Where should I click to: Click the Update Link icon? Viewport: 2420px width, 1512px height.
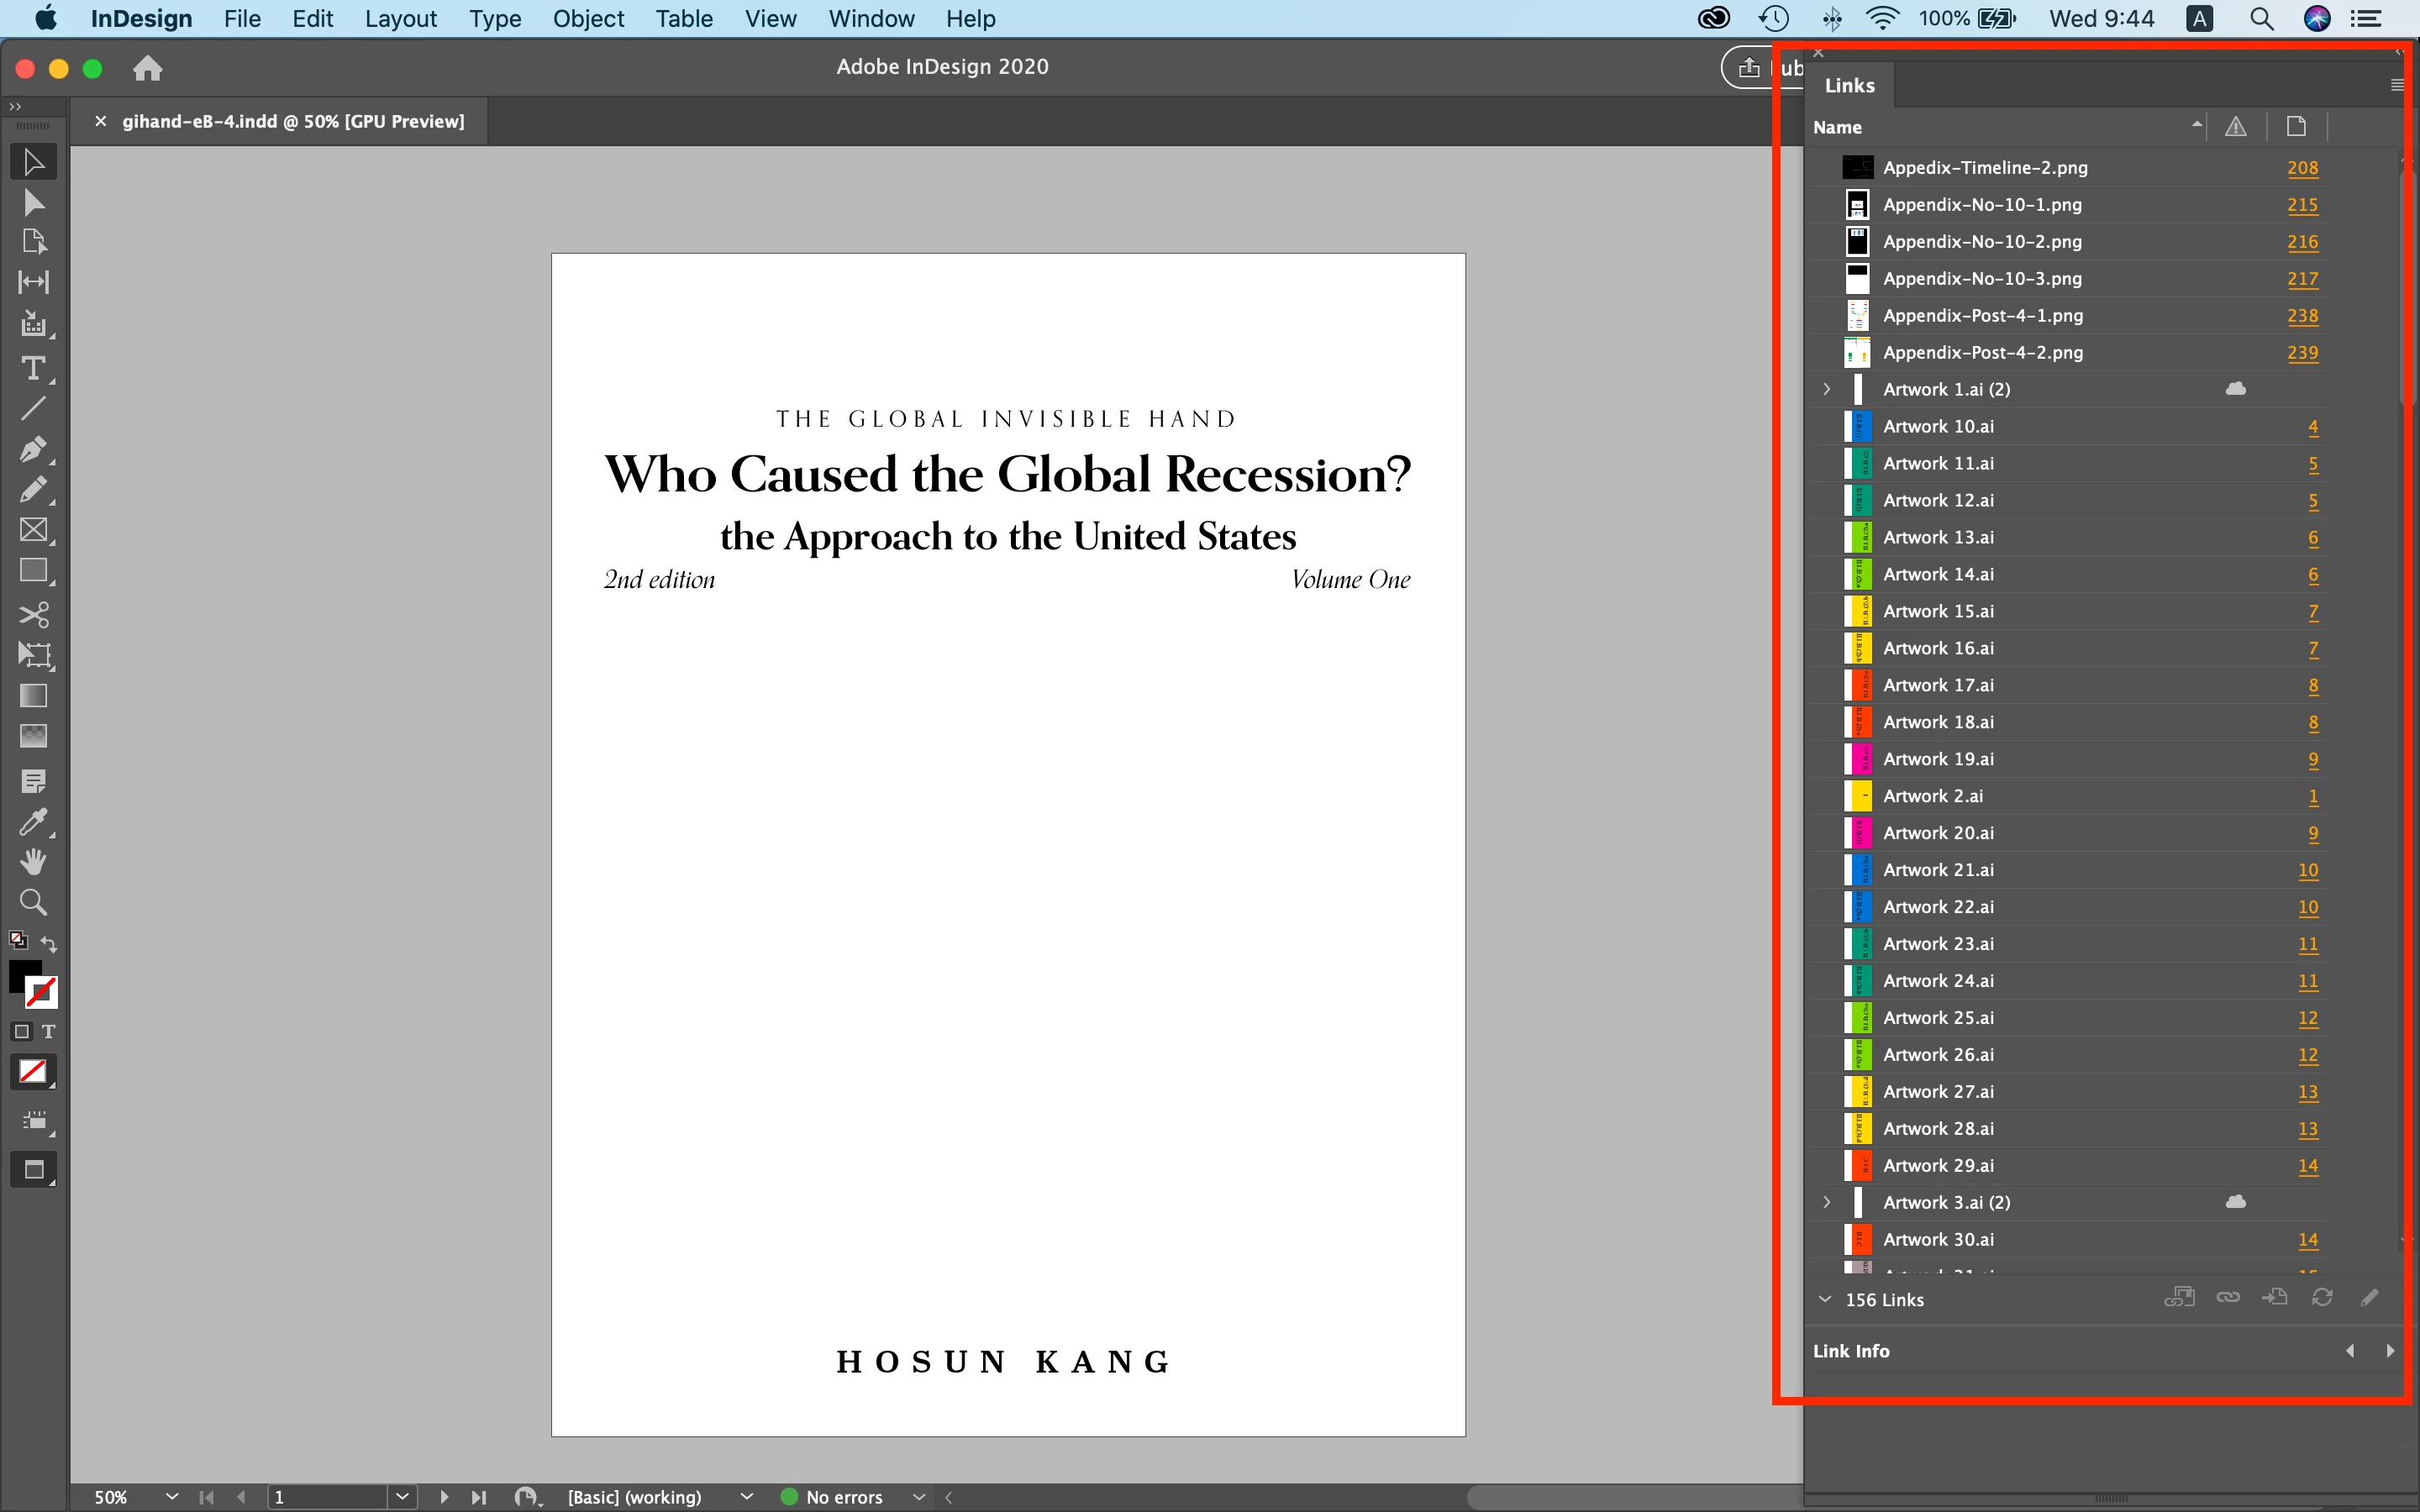pos(2322,1298)
